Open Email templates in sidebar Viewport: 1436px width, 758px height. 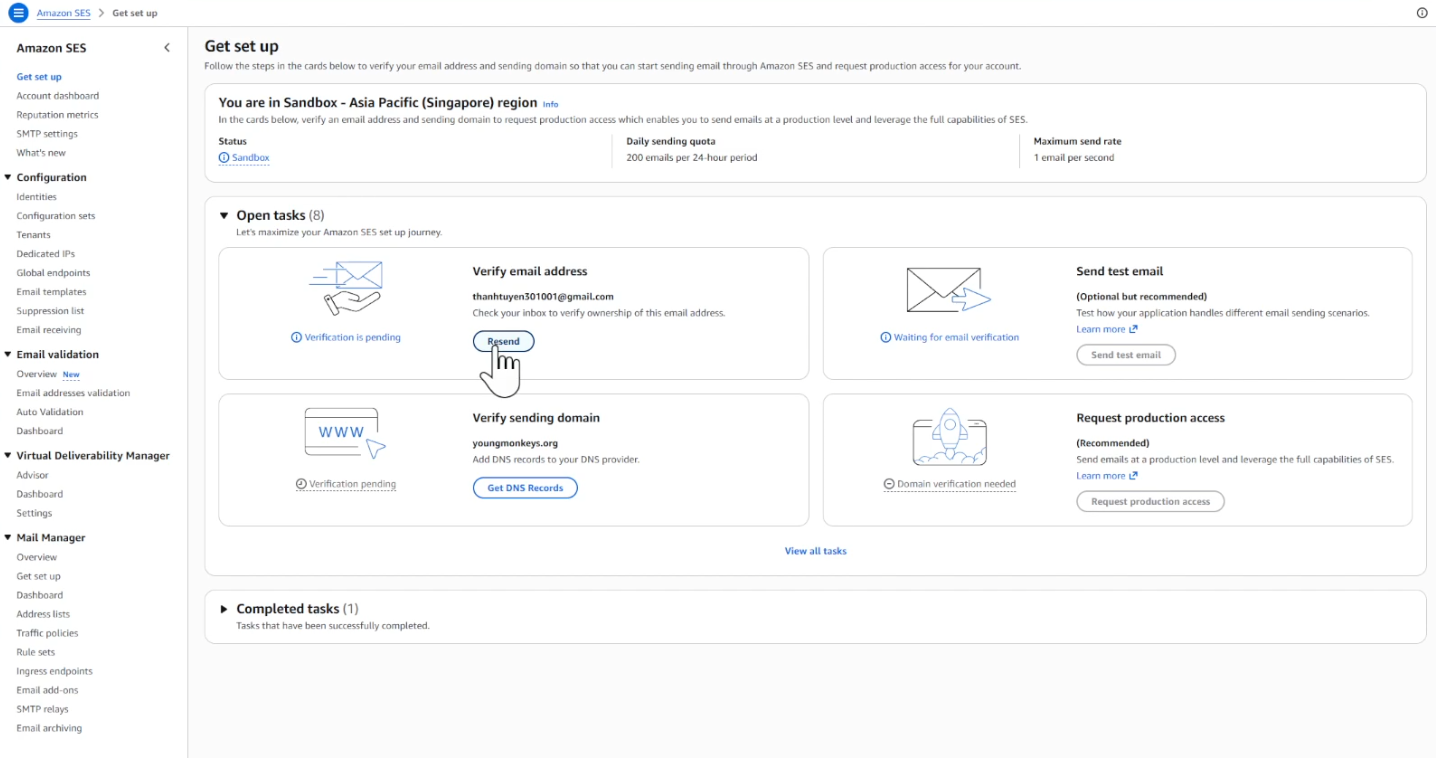coord(51,292)
